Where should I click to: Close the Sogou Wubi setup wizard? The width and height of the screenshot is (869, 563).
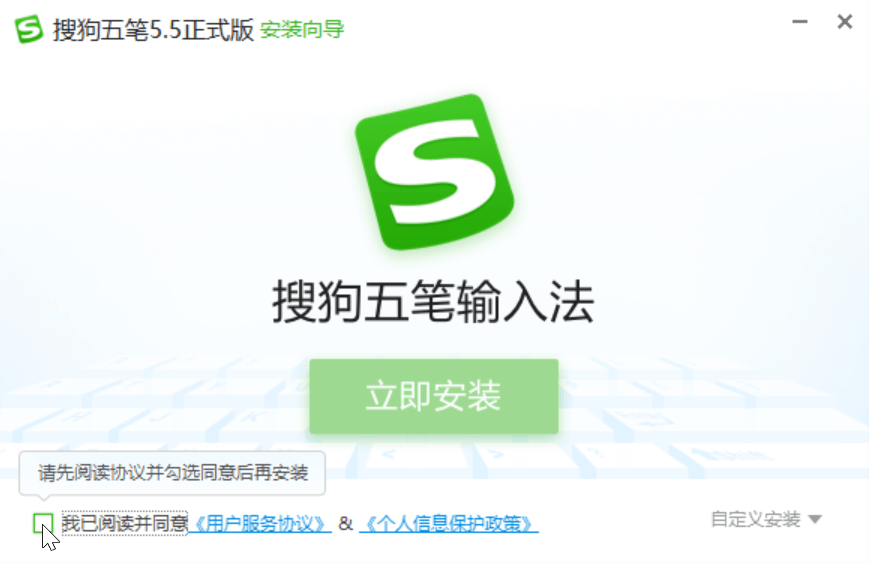(x=845, y=22)
